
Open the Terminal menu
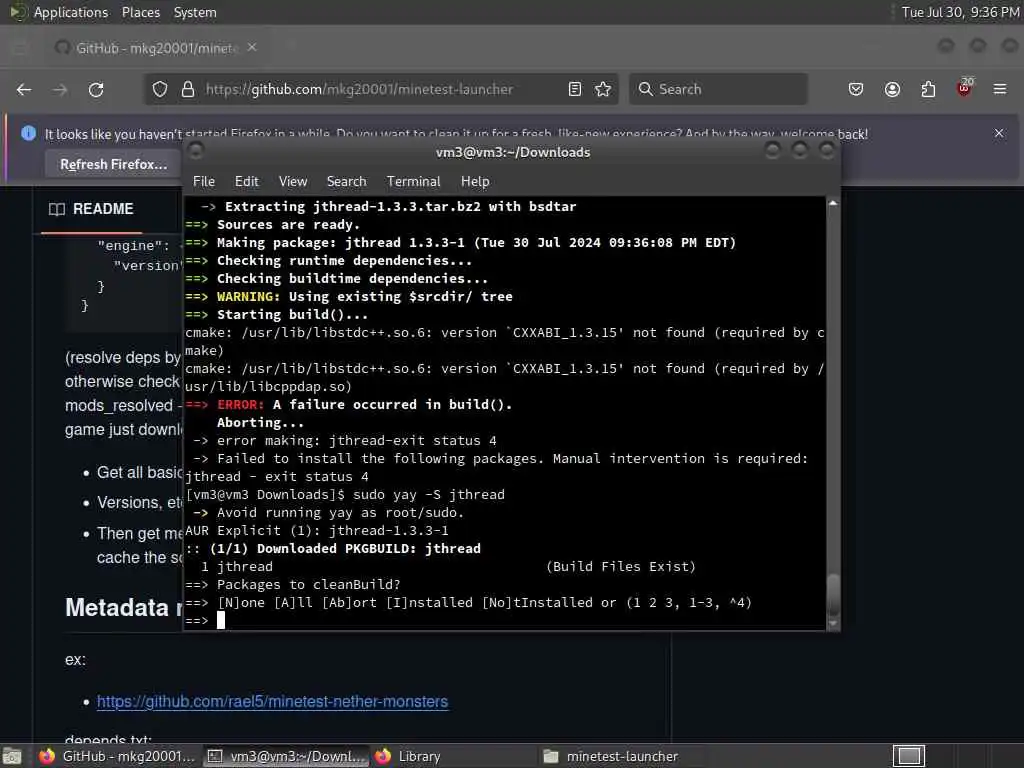point(413,182)
